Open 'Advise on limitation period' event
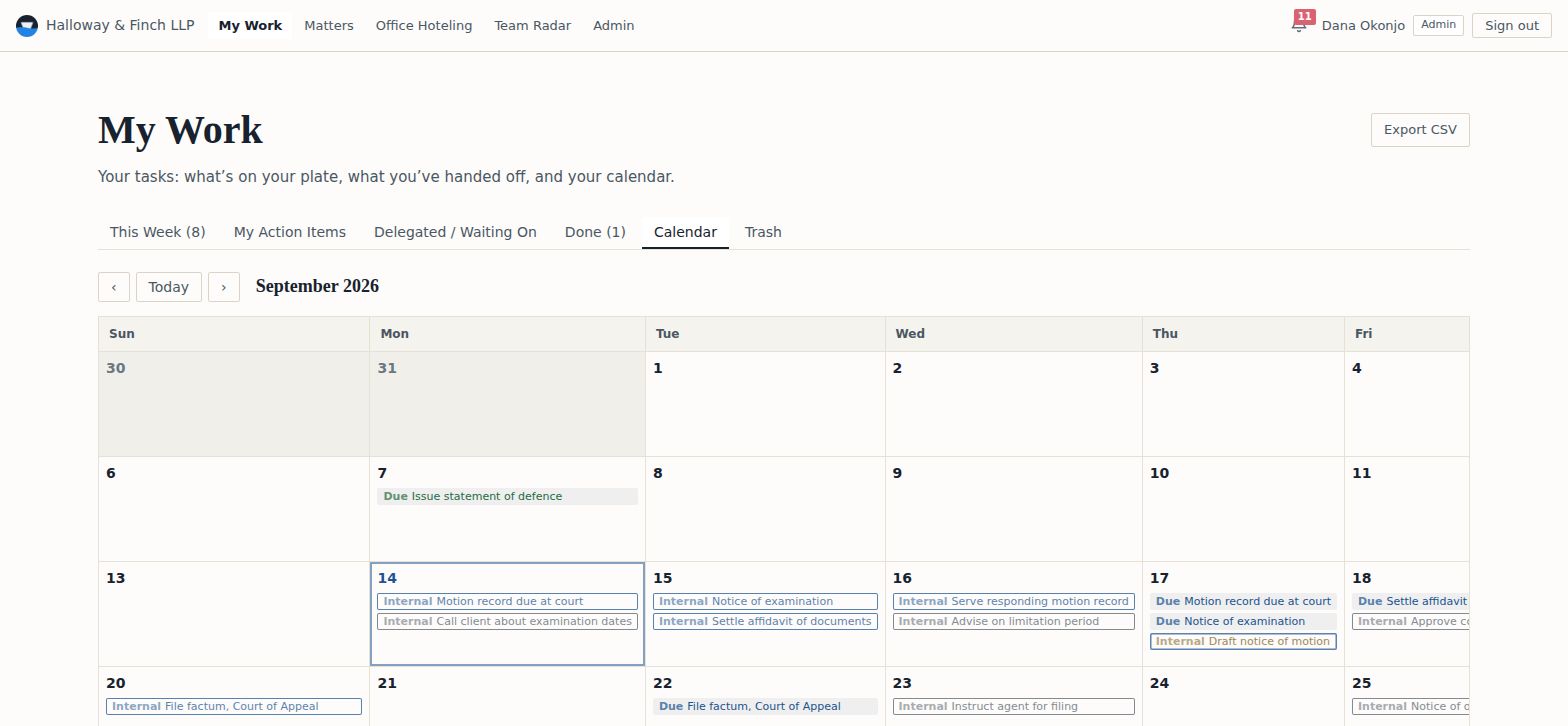 pyautogui.click(x=1014, y=621)
